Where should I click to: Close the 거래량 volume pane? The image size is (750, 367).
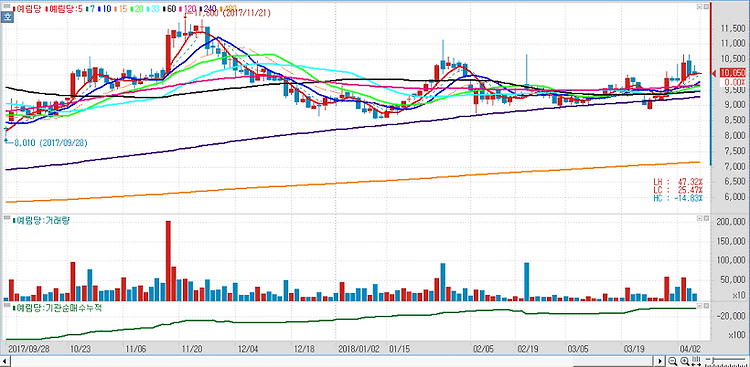tap(706, 218)
